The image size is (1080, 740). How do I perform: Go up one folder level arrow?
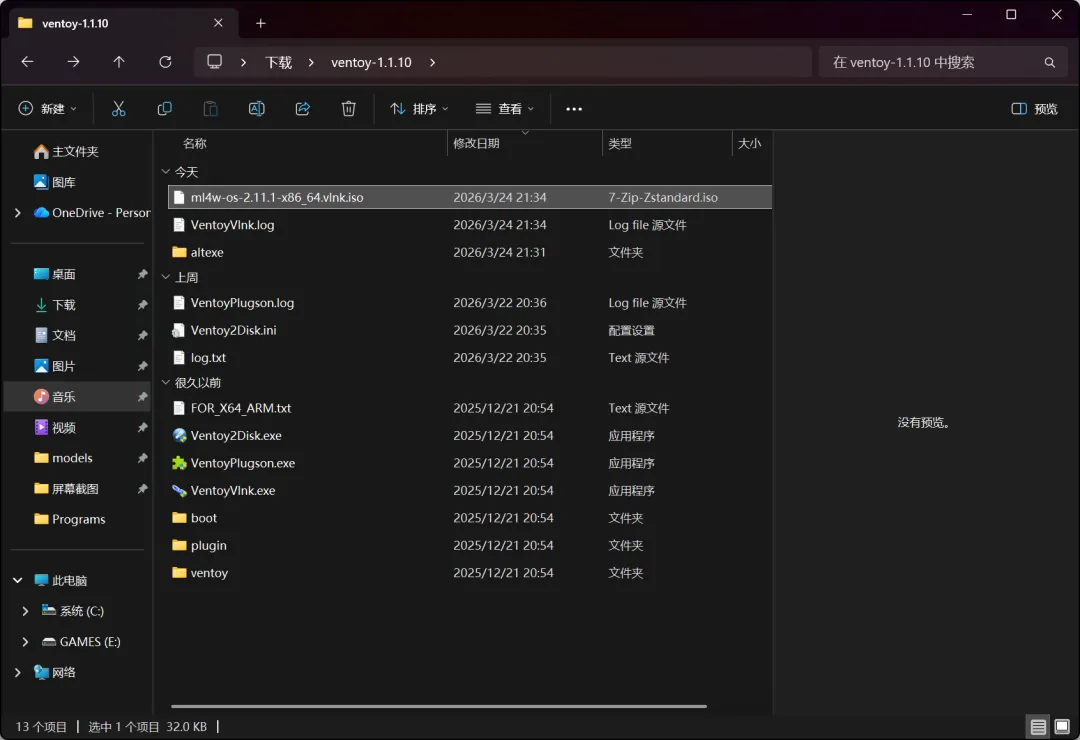point(119,62)
